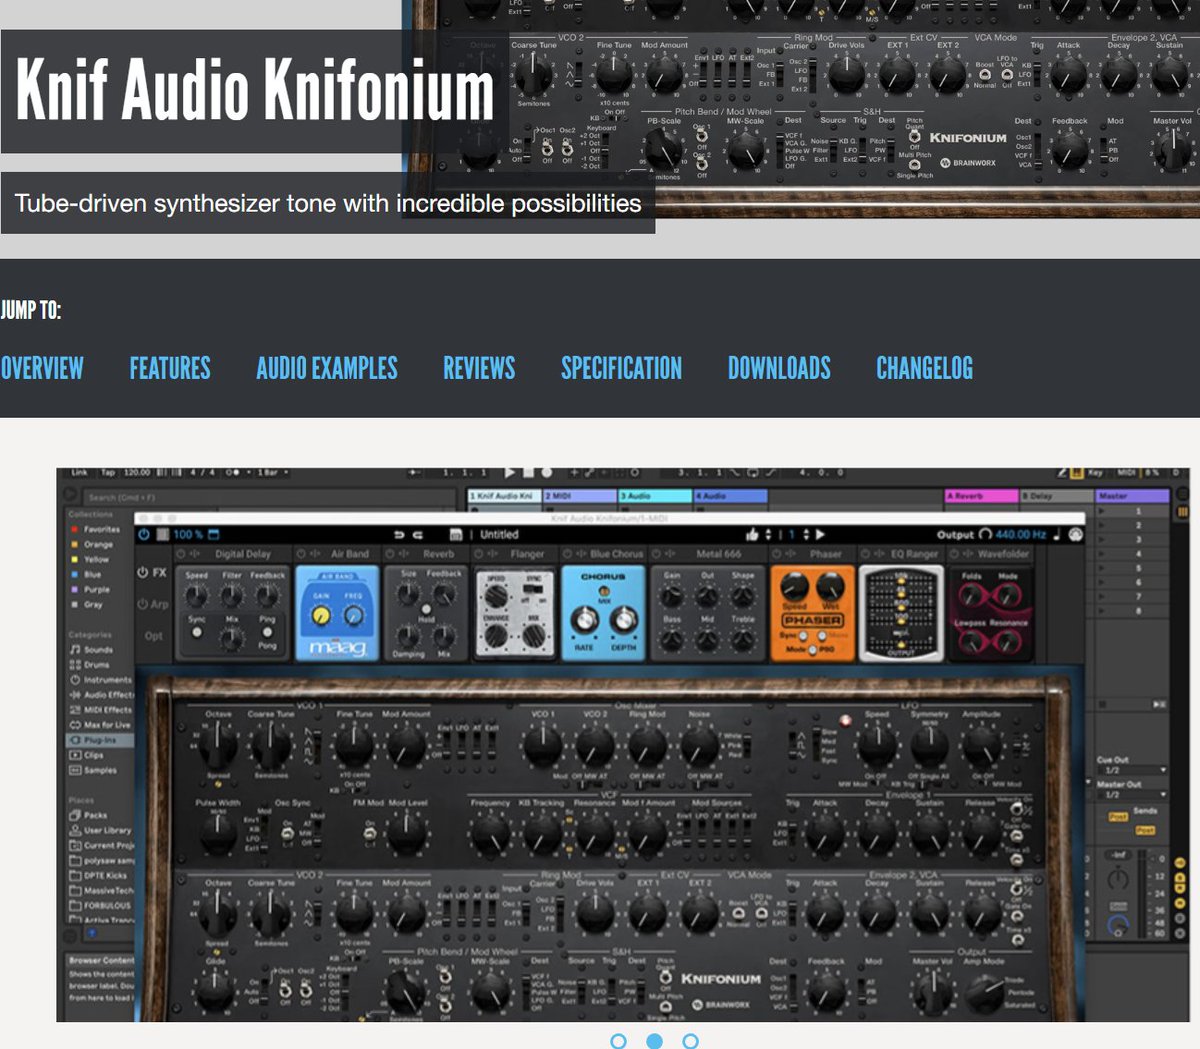Open the Opt tab in plugin sidebar
Screen dimensions: 1200x1049
pyautogui.click(x=153, y=635)
